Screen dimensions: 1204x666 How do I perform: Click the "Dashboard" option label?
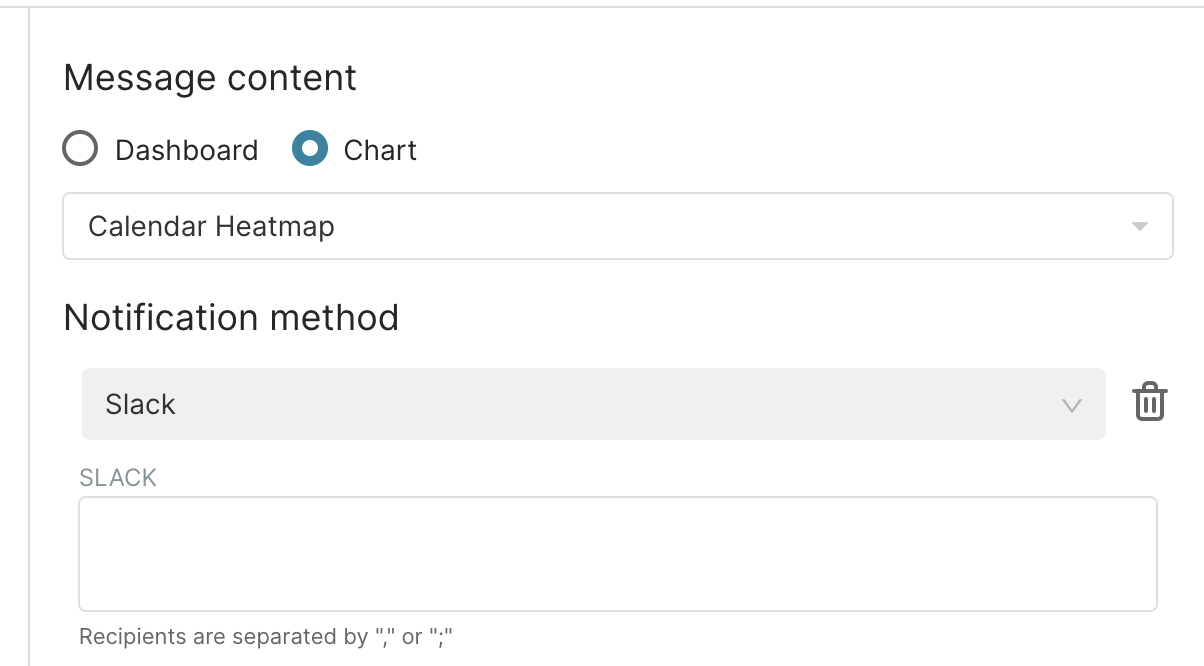[x=186, y=150]
